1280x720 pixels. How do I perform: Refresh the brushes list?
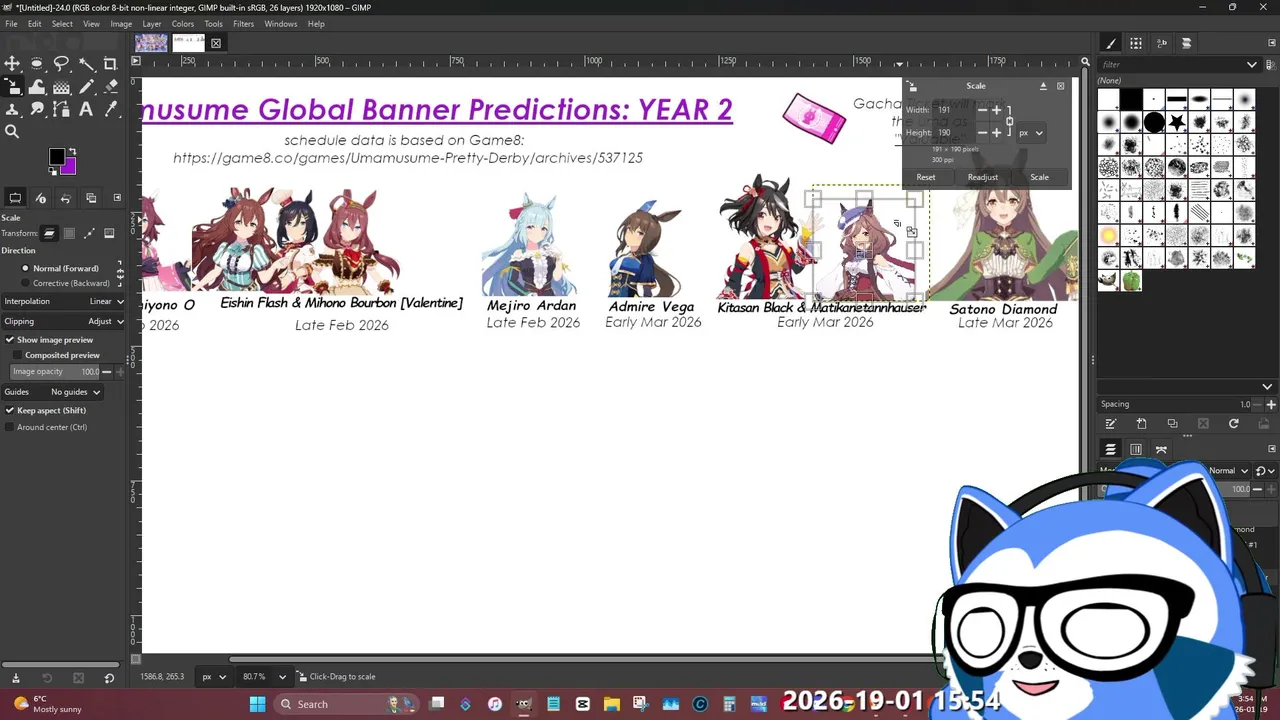pyautogui.click(x=1233, y=423)
